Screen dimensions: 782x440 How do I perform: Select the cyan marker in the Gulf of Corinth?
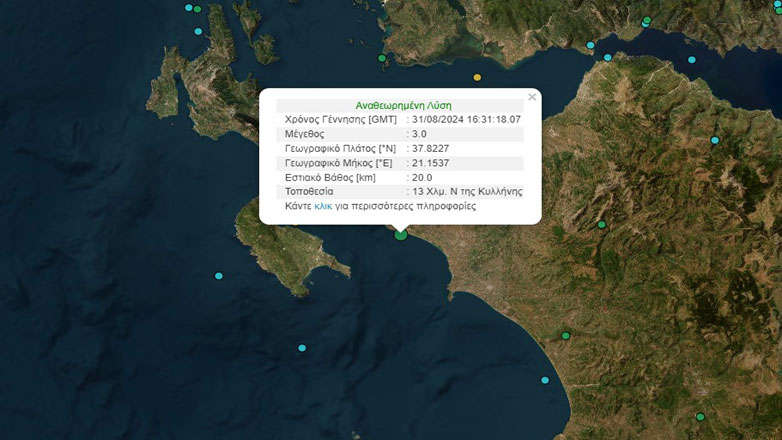pos(692,60)
